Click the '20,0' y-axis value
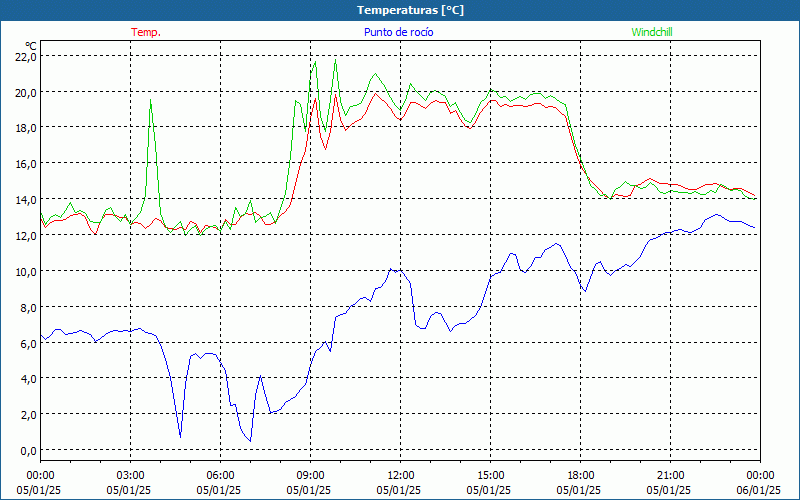 tap(26, 92)
